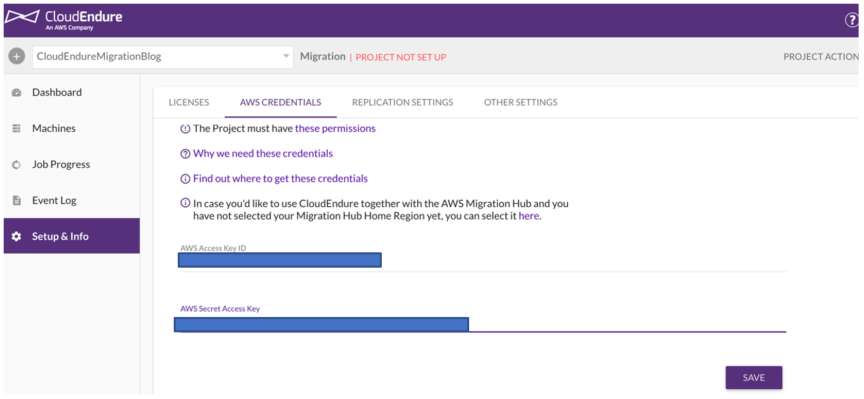864x399 pixels.
Task: Click the alert icon beside permissions note
Action: point(185,128)
